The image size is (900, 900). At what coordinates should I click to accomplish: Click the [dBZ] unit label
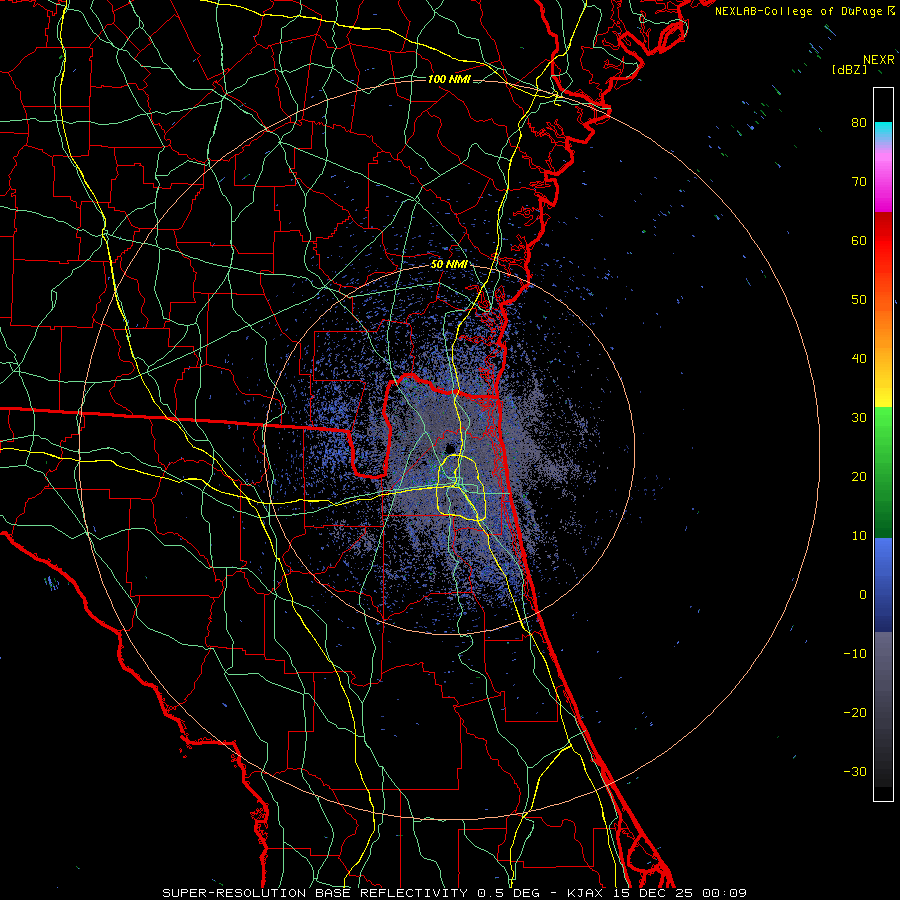click(x=849, y=69)
